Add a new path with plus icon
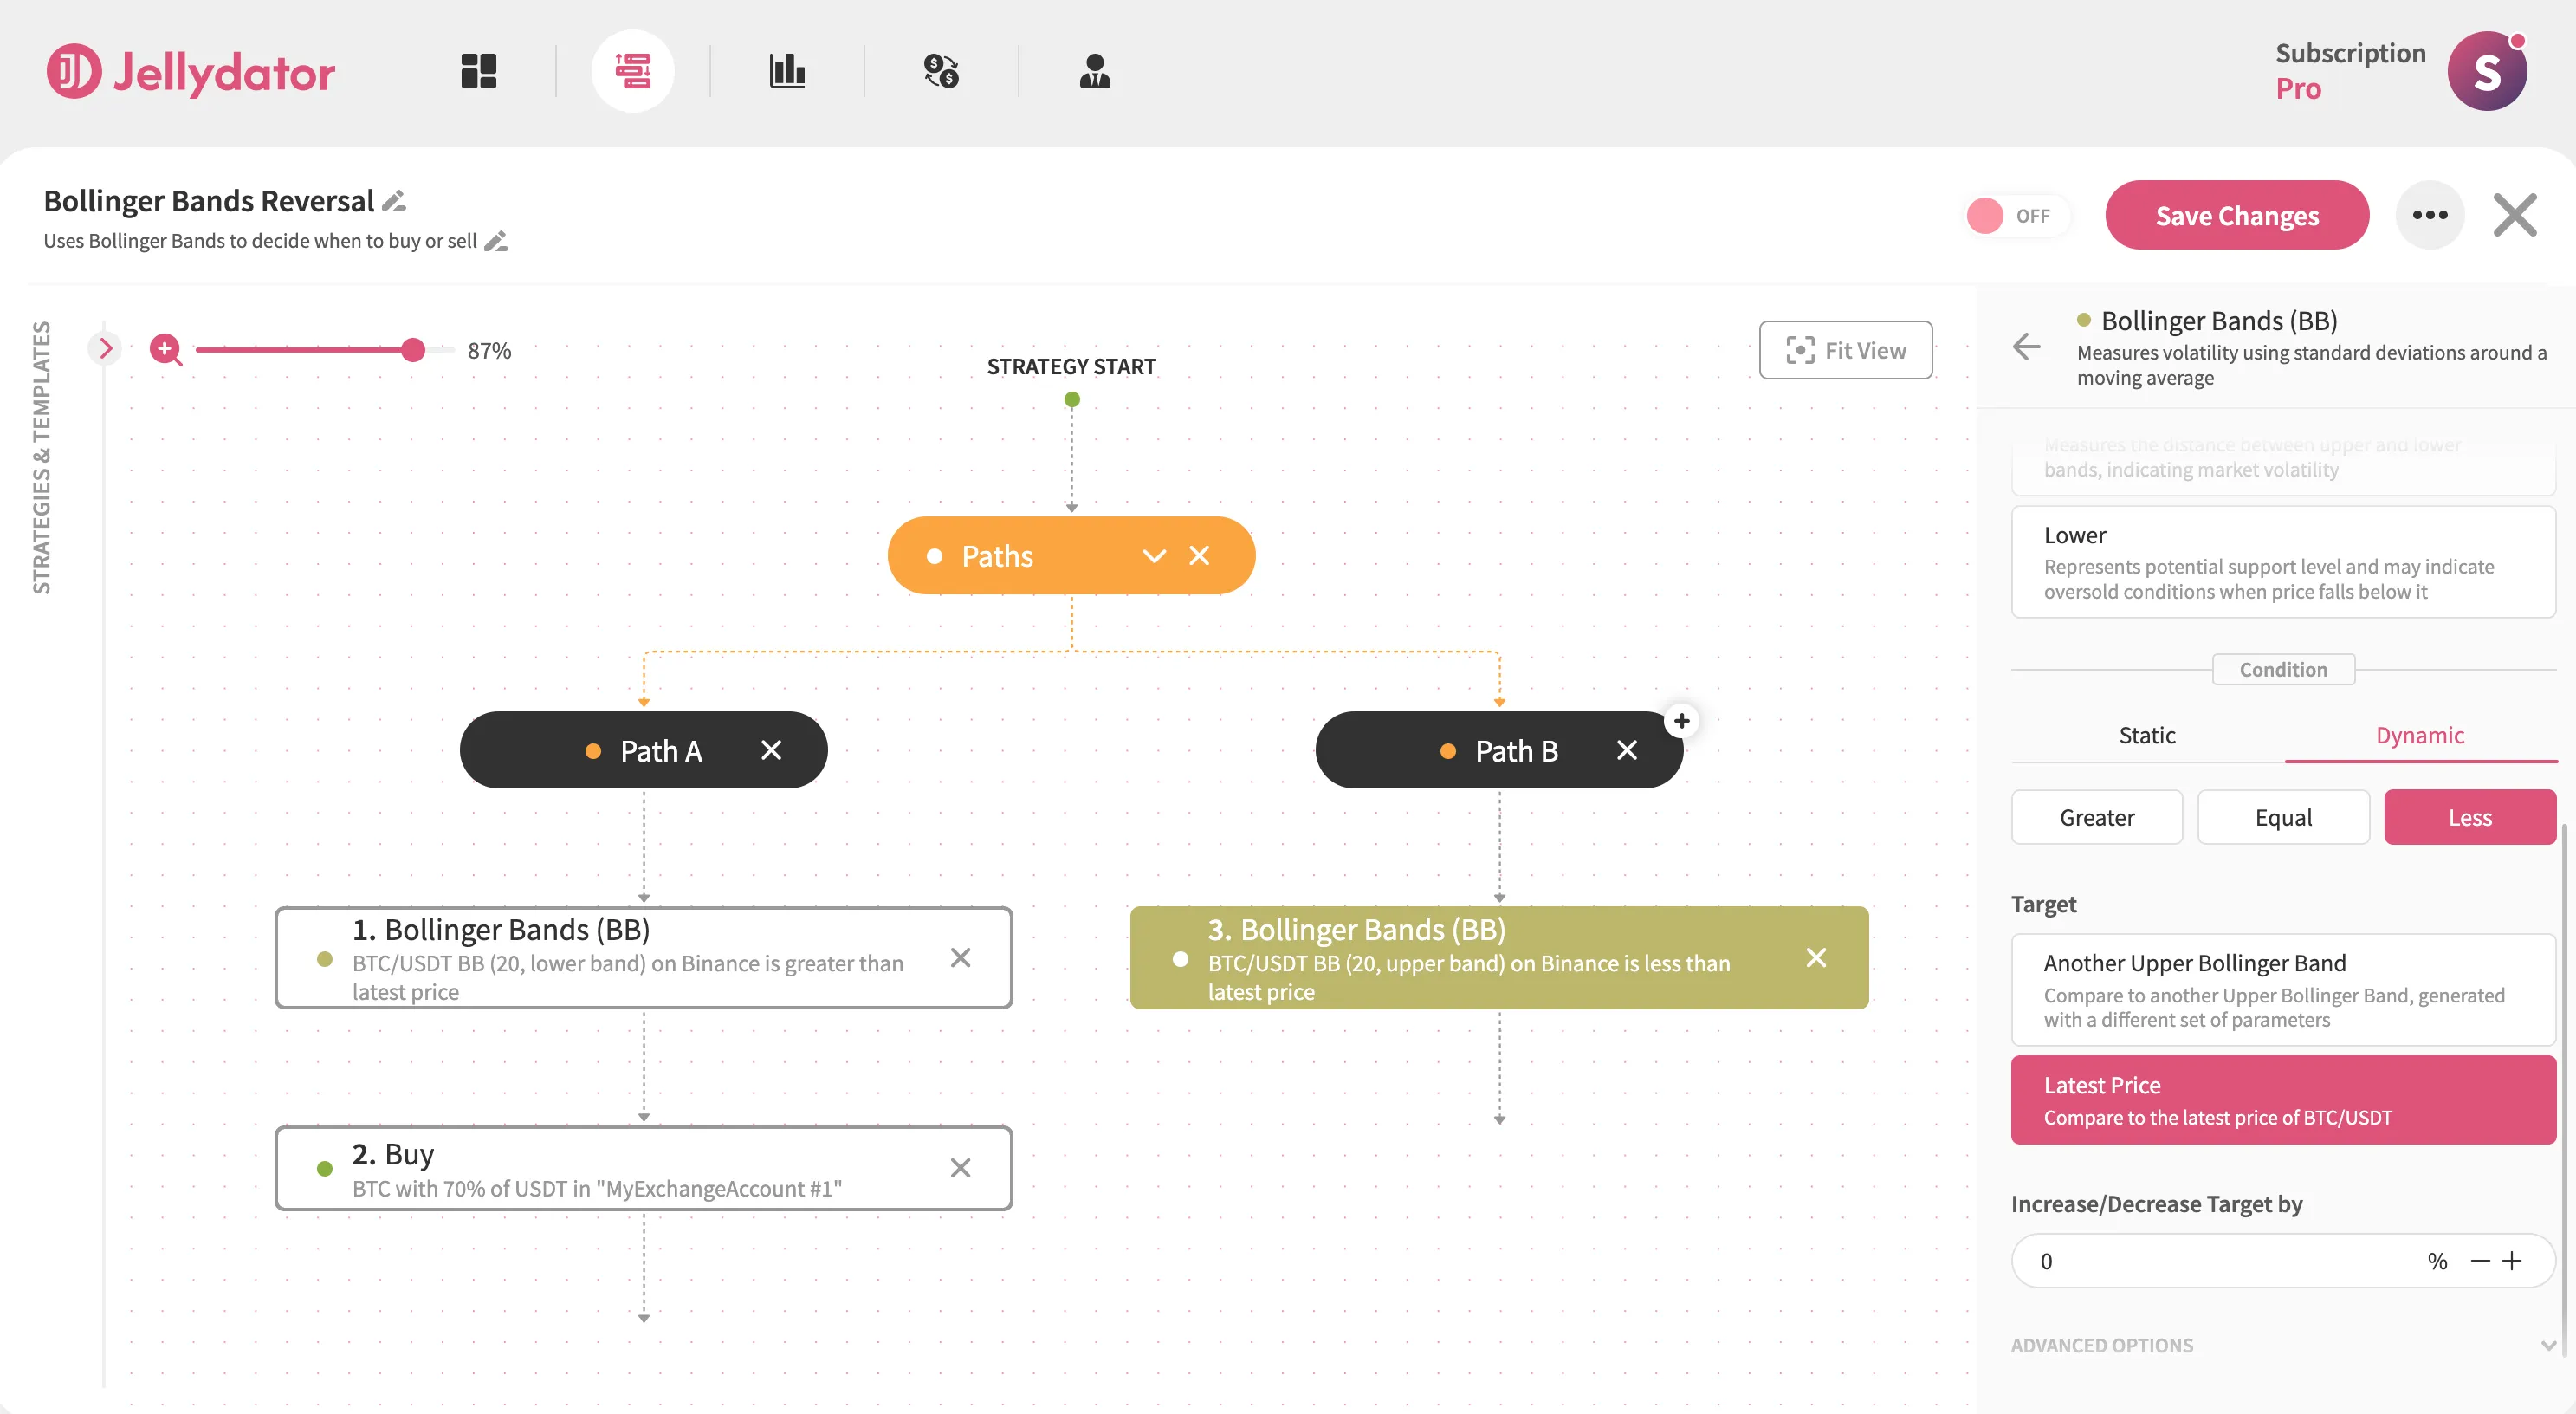 [x=1682, y=721]
